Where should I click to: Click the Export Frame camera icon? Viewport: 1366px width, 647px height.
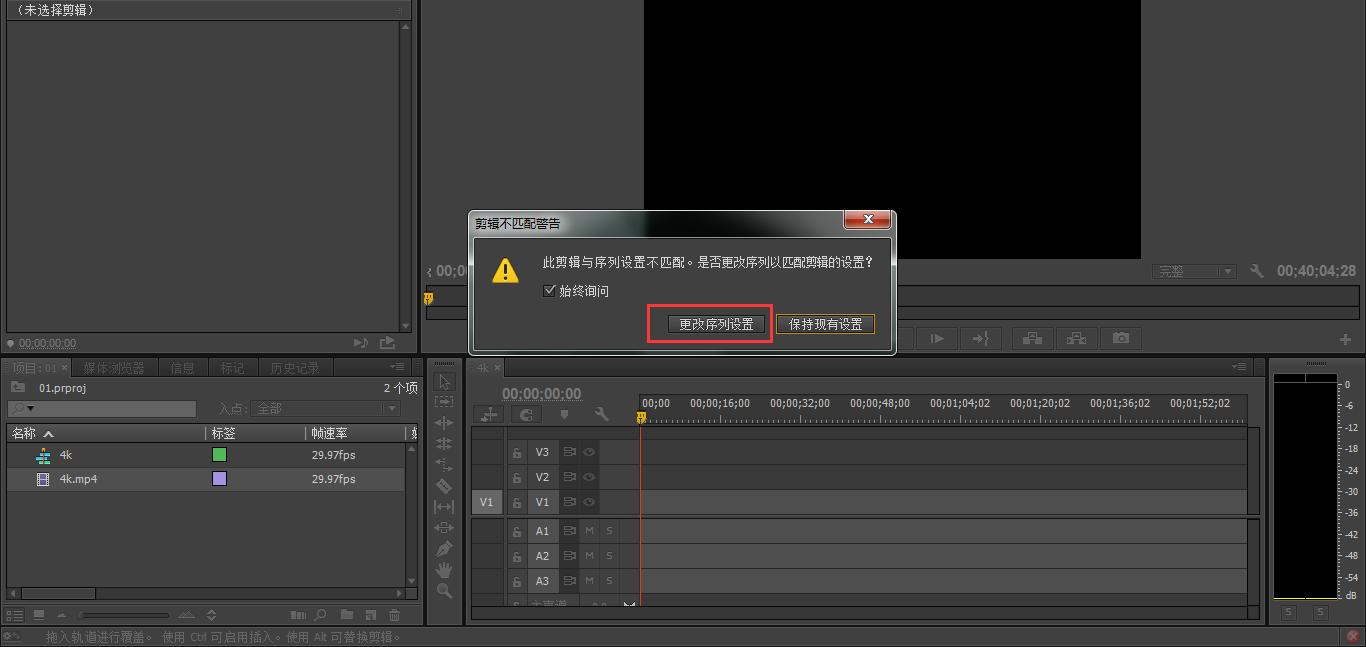click(1120, 339)
